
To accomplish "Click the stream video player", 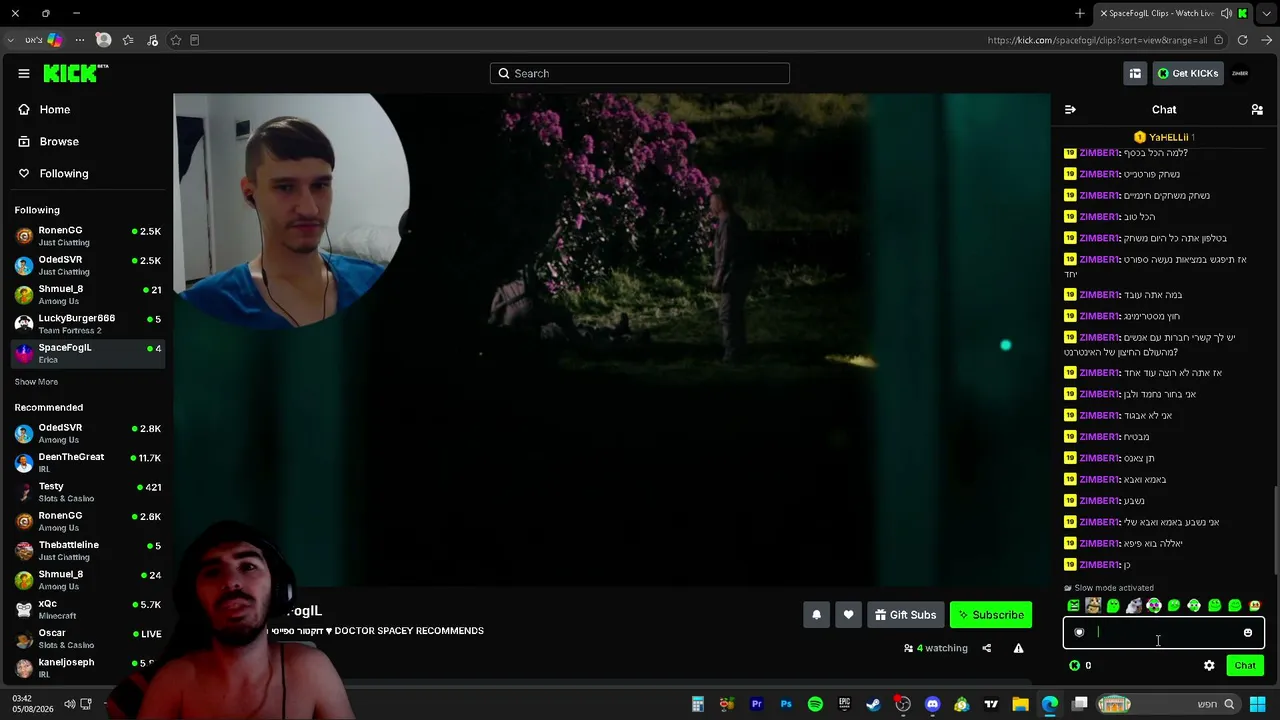I will (611, 340).
